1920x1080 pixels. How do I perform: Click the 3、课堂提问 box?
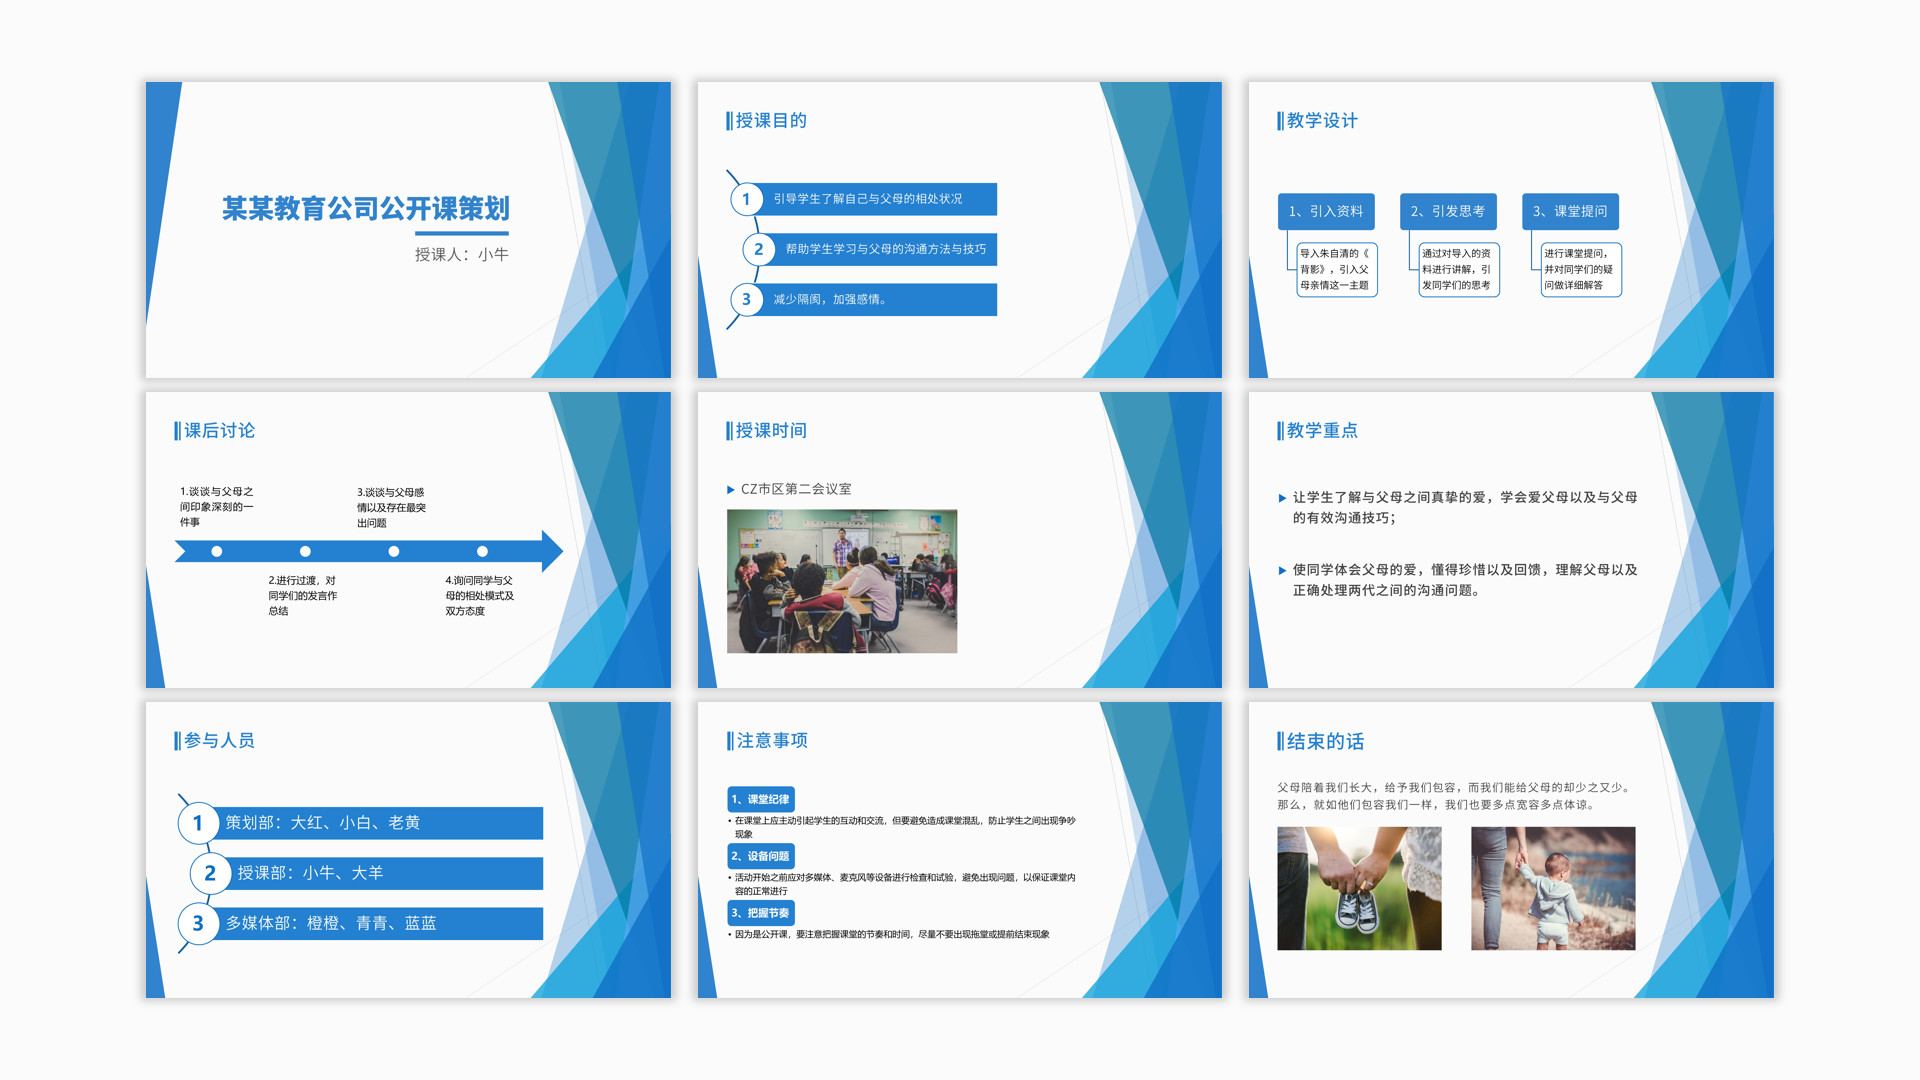(1570, 211)
